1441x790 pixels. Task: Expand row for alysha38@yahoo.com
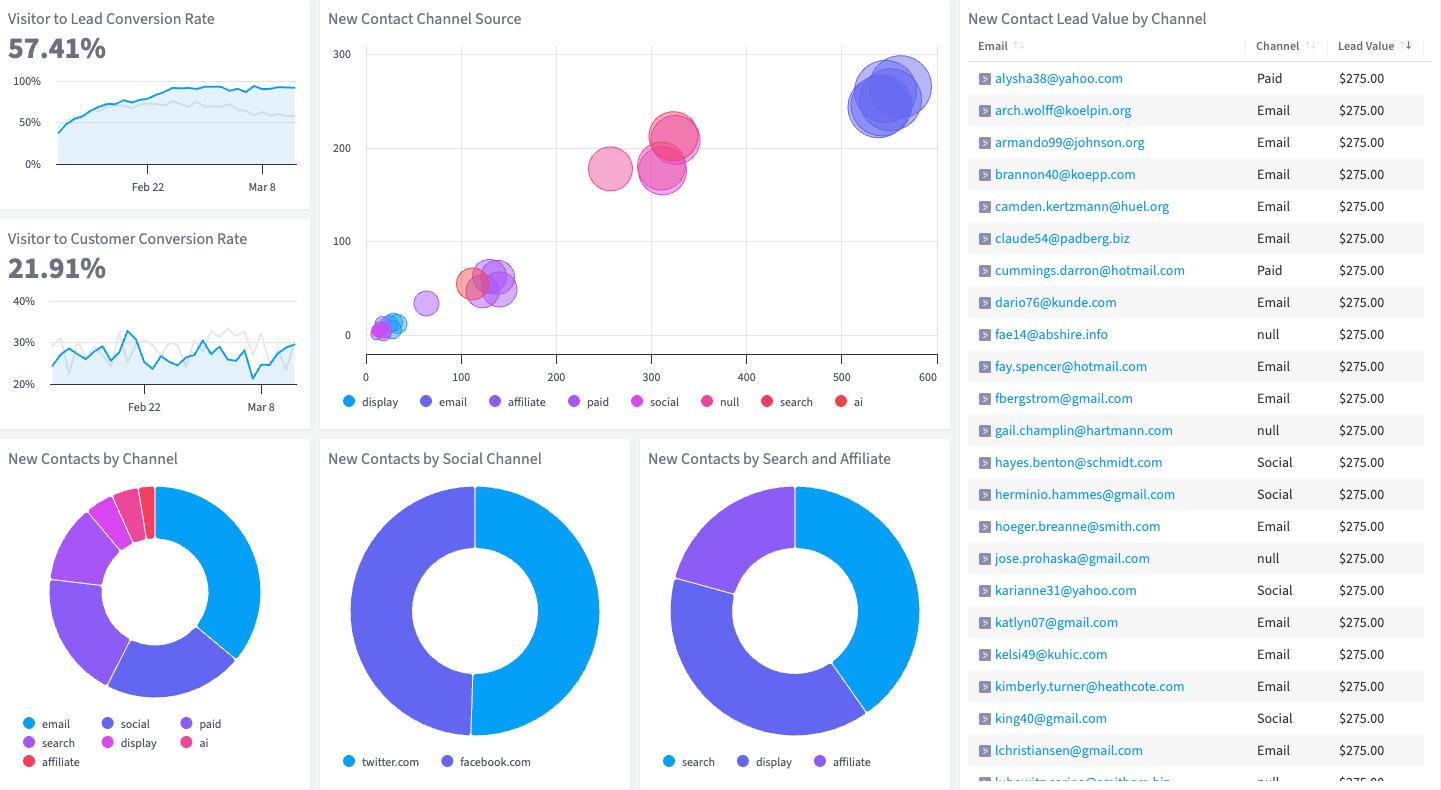984,78
